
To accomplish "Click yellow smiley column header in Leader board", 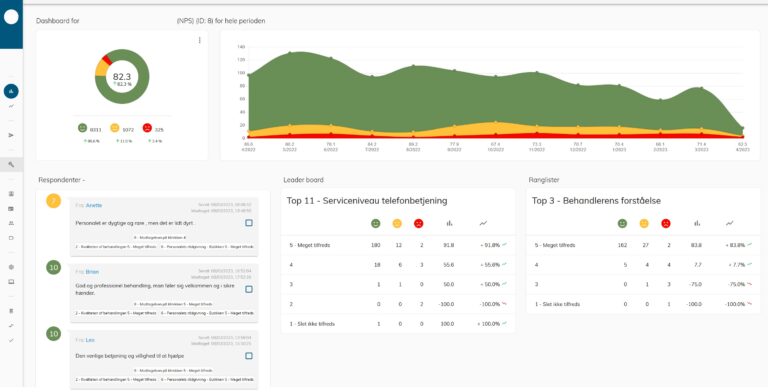I will pyautogui.click(x=397, y=223).
